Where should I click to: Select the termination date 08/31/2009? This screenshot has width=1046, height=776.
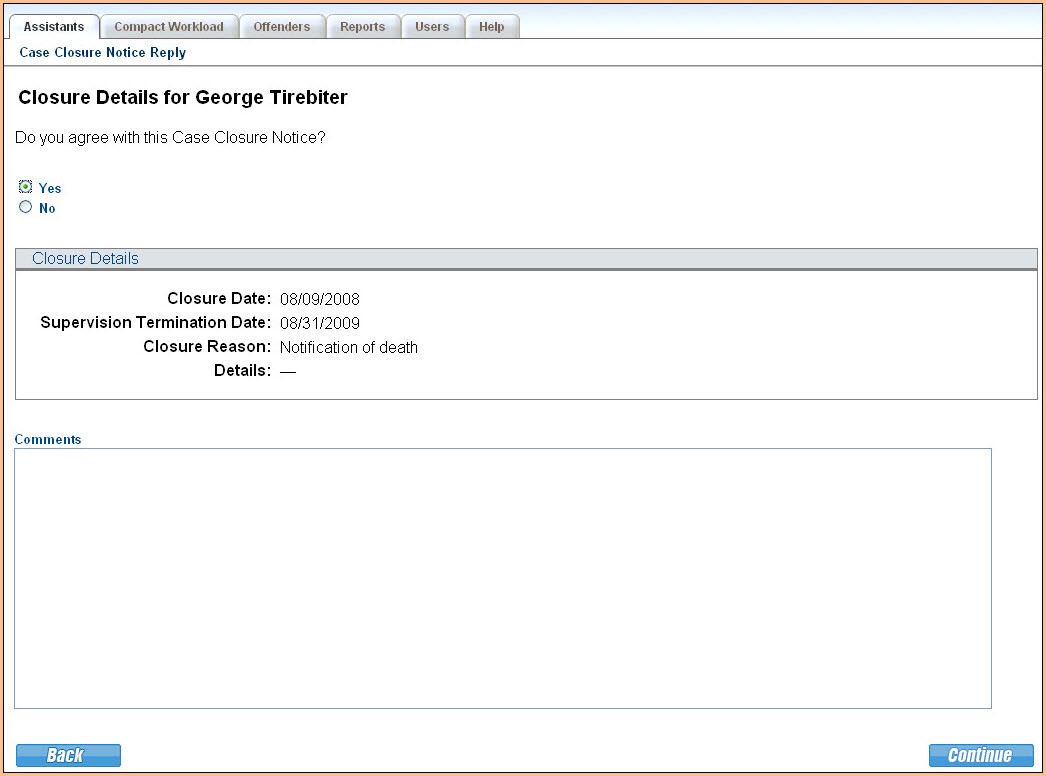tap(320, 323)
